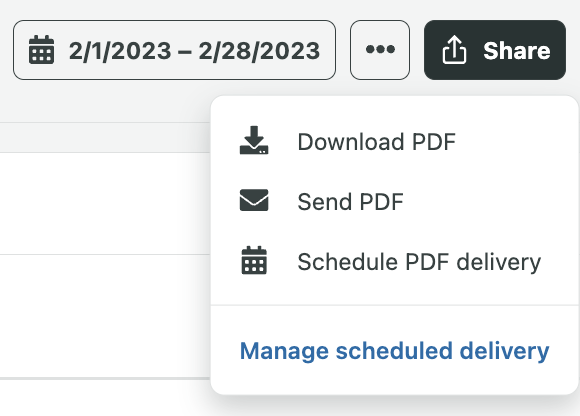Click the calendar icon in the date range button
Viewport: 580px width, 416px height.
(41, 50)
